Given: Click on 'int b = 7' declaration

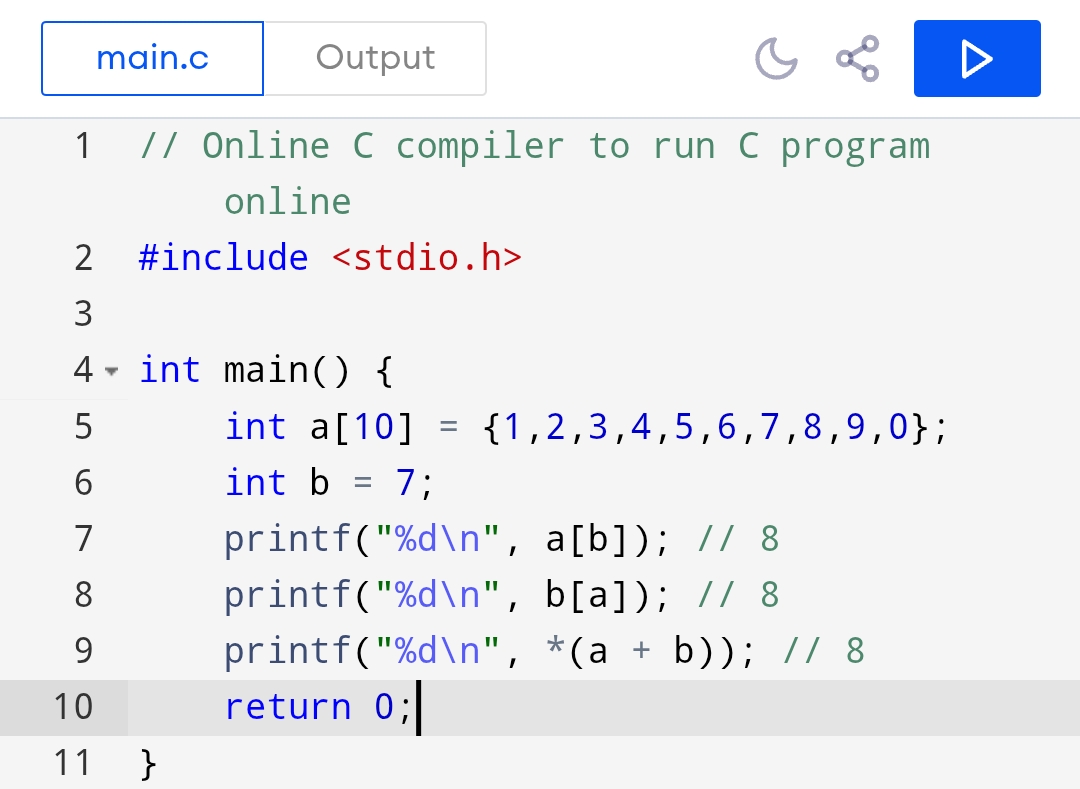Looking at the screenshot, I should click(x=329, y=483).
